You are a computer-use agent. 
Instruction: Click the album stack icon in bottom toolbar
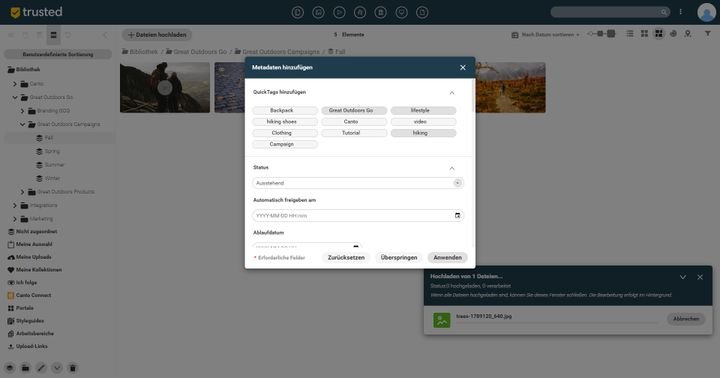10,368
